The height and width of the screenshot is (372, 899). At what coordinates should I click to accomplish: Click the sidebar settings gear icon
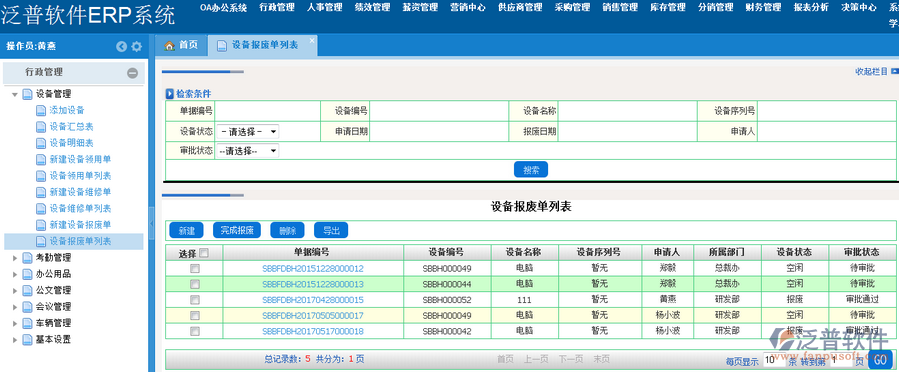pyautogui.click(x=136, y=47)
